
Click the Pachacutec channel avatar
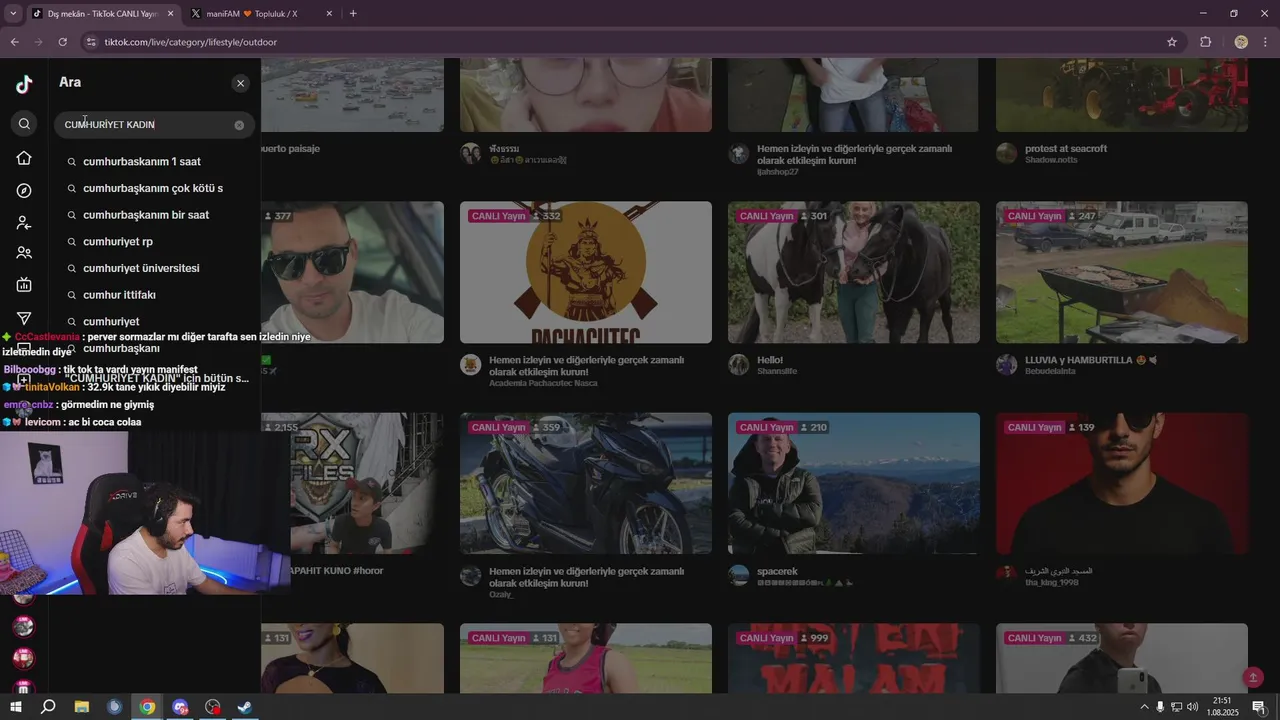click(471, 365)
